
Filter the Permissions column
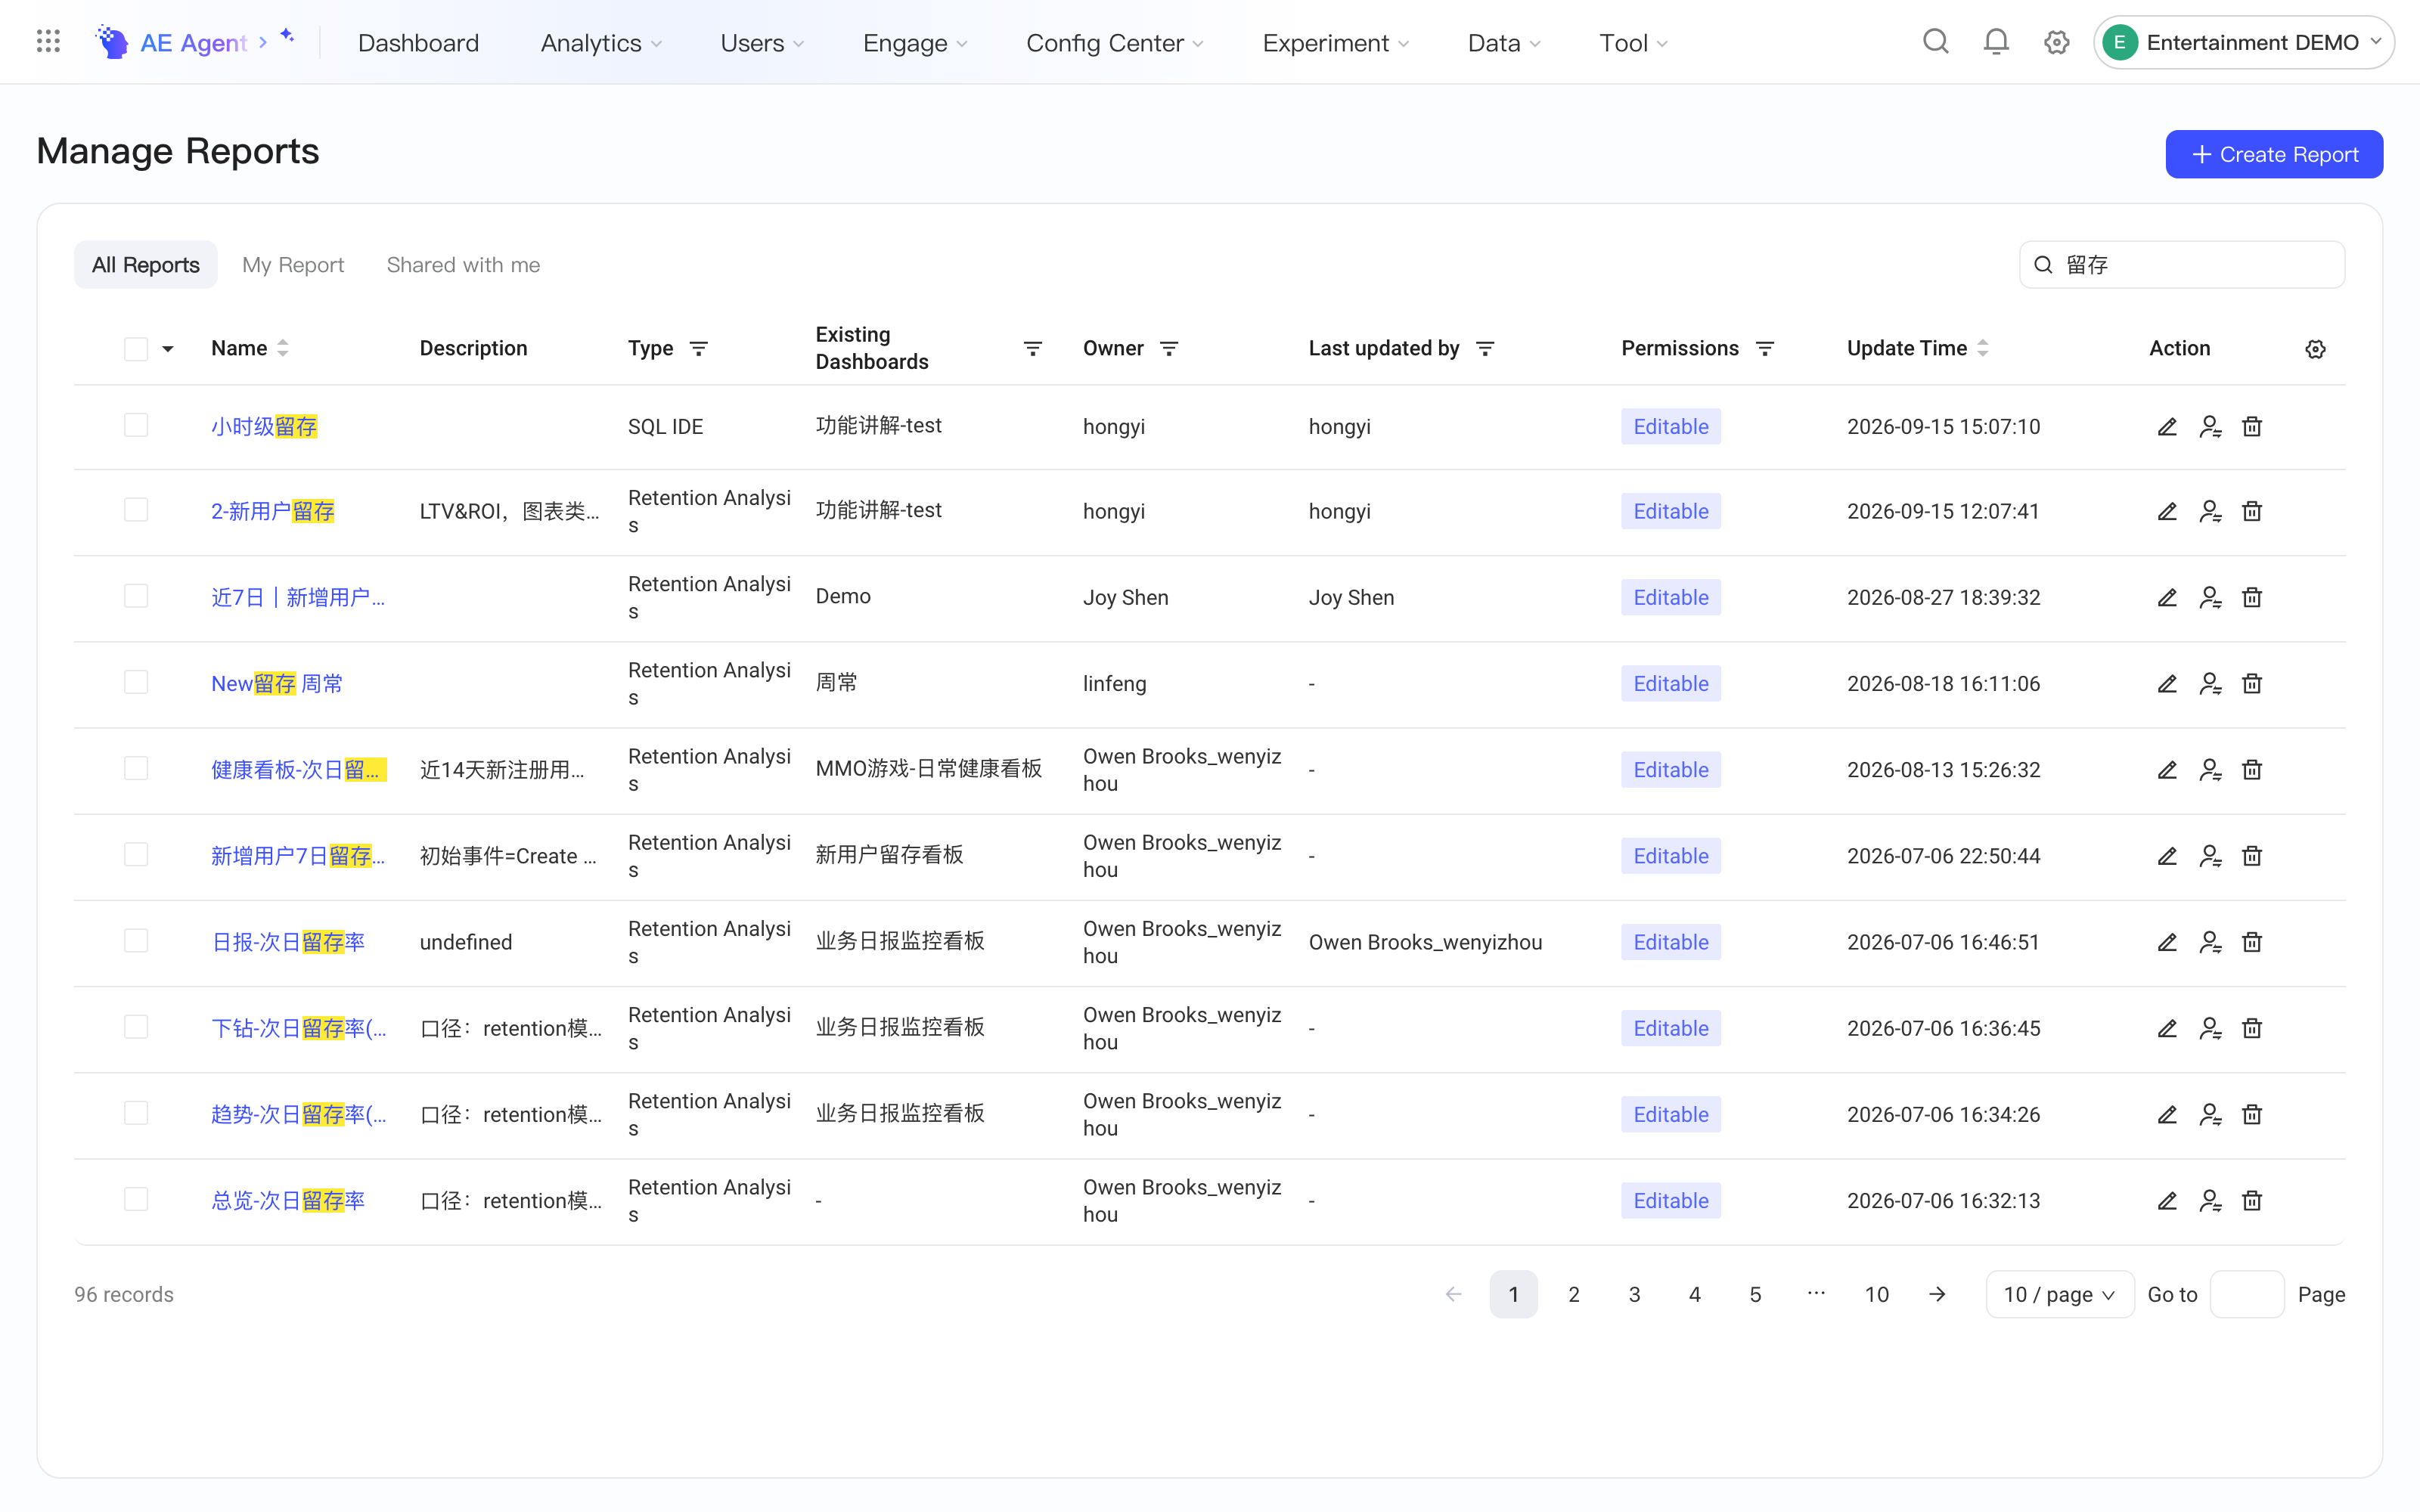[1765, 349]
